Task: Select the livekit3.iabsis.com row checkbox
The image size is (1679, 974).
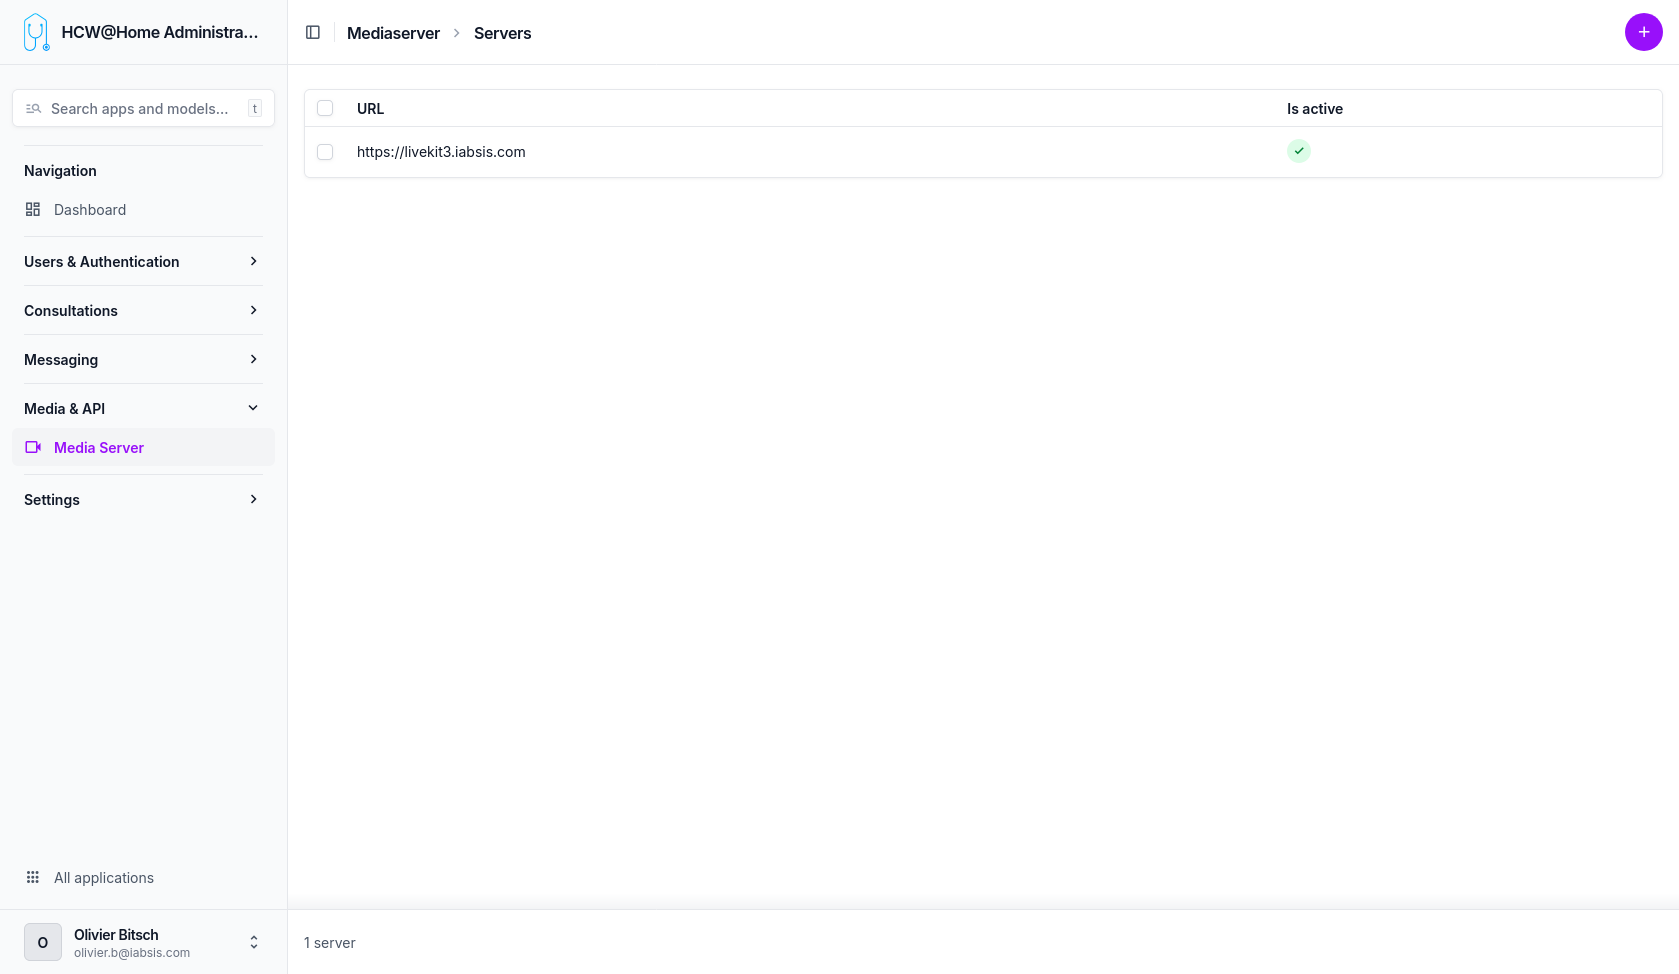Action: coord(325,152)
